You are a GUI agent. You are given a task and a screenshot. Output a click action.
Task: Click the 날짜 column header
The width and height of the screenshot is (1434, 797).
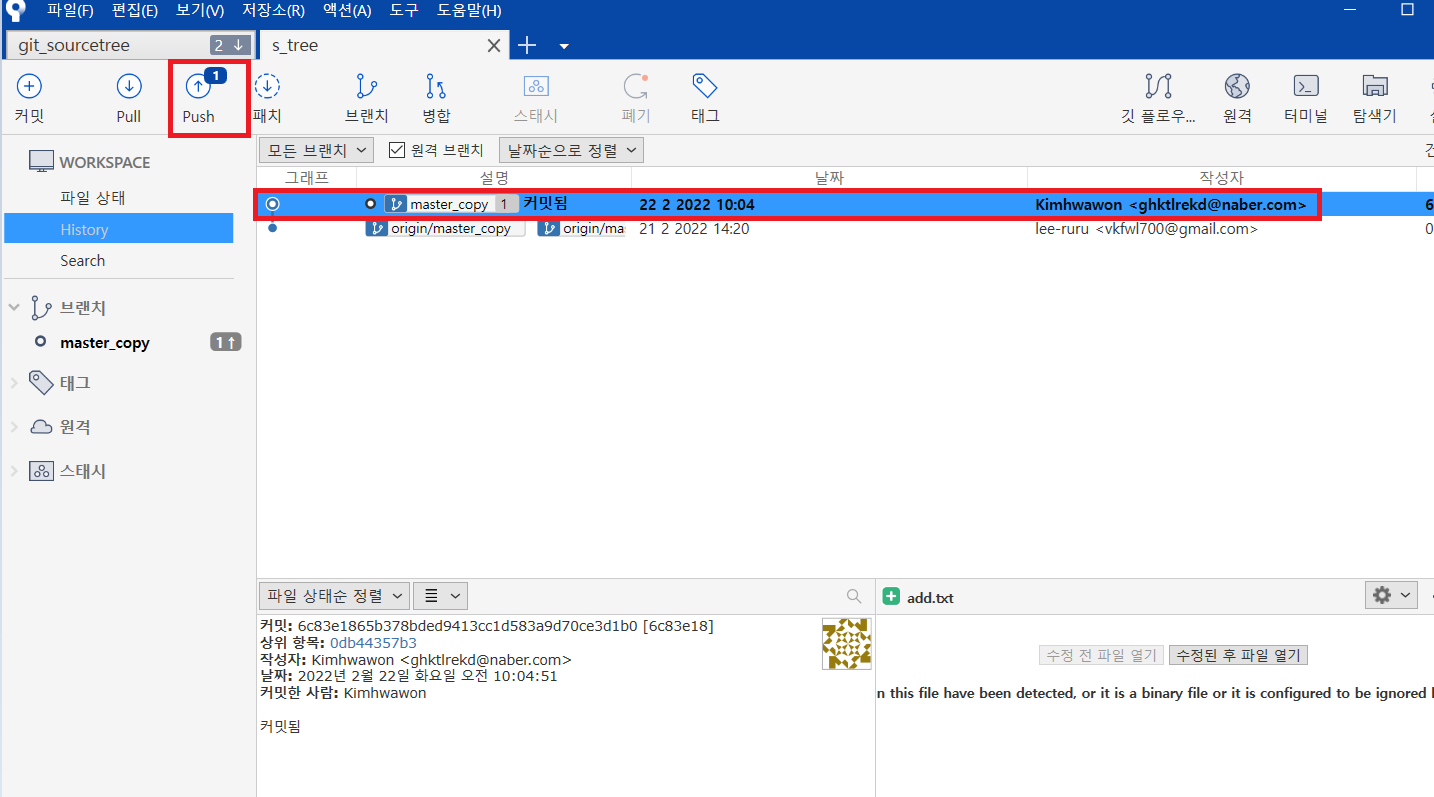[x=829, y=178]
